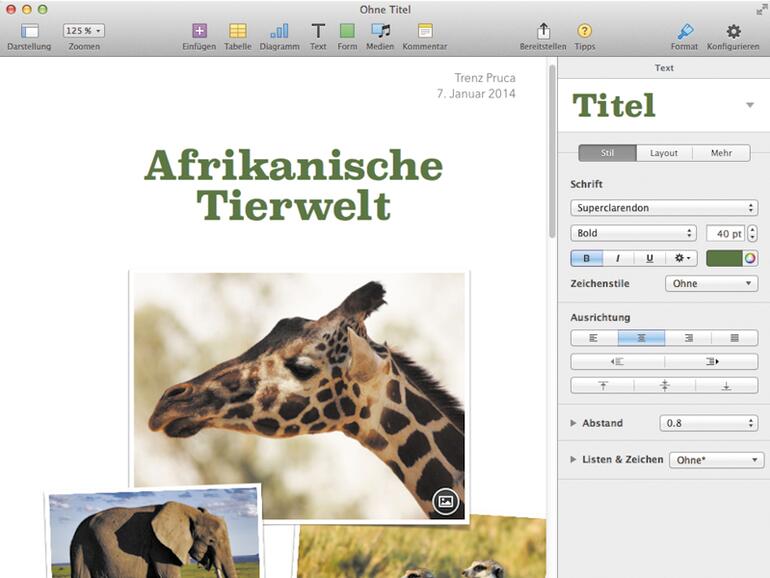This screenshot has height=578, width=770.
Task: Open the Superclarendon font dropdown
Action: (663, 208)
